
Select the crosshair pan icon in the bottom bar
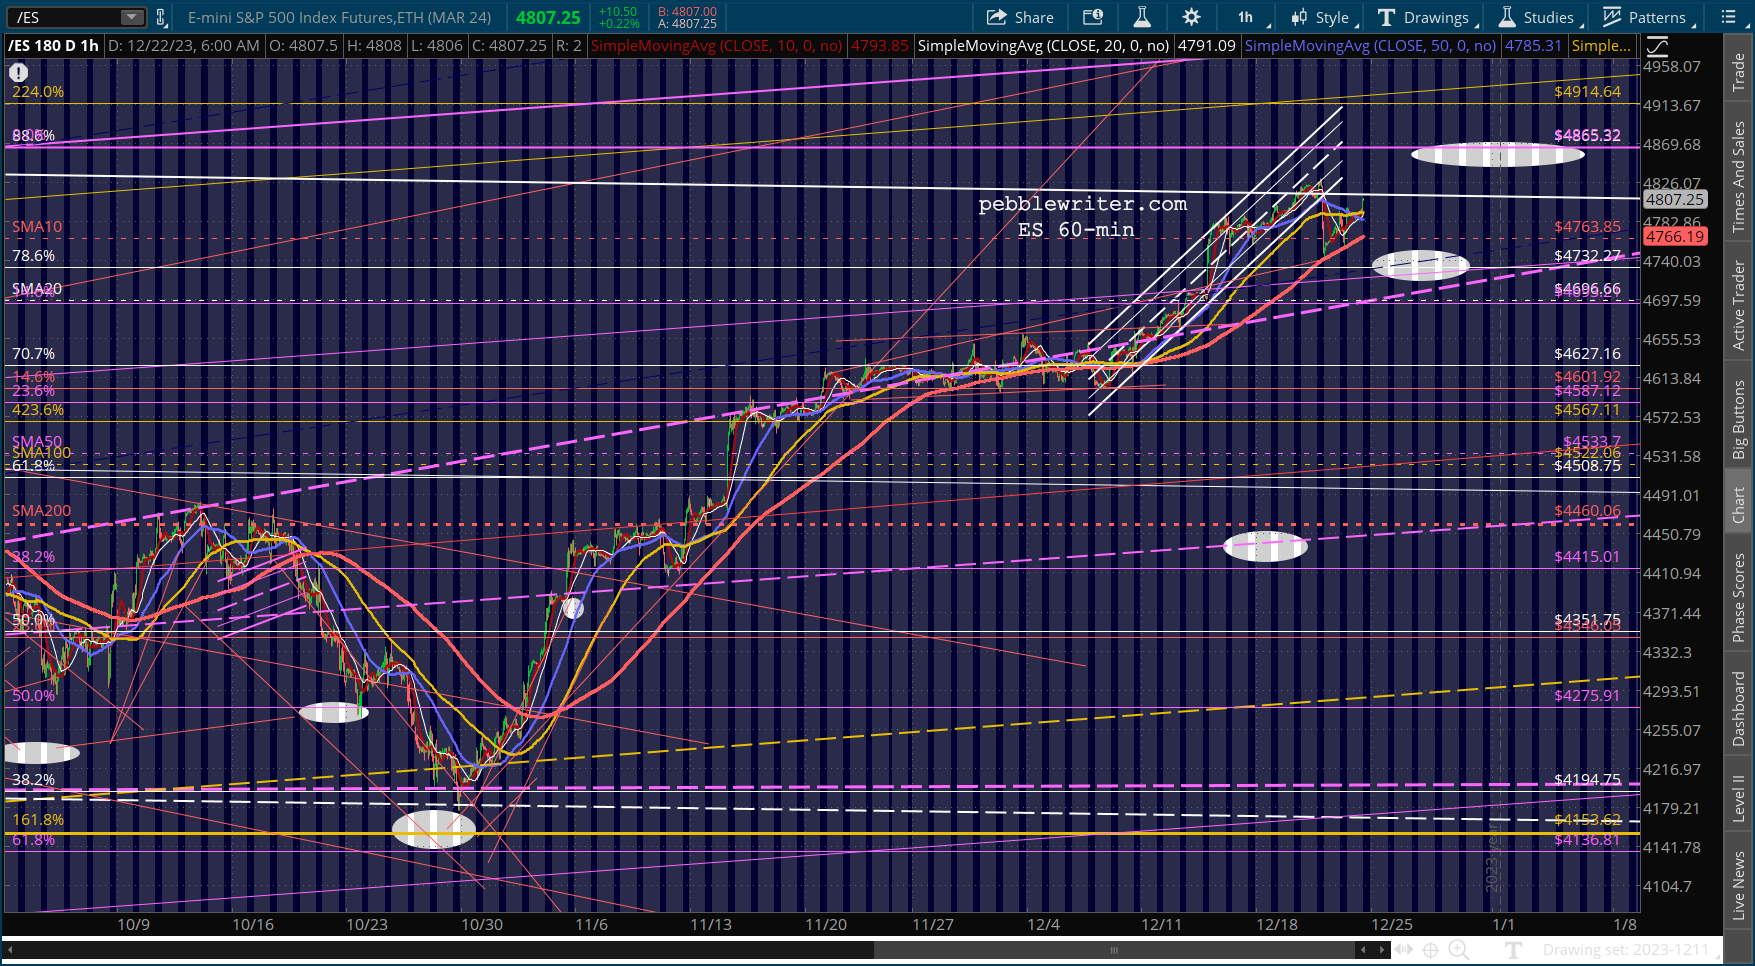tap(1430, 950)
